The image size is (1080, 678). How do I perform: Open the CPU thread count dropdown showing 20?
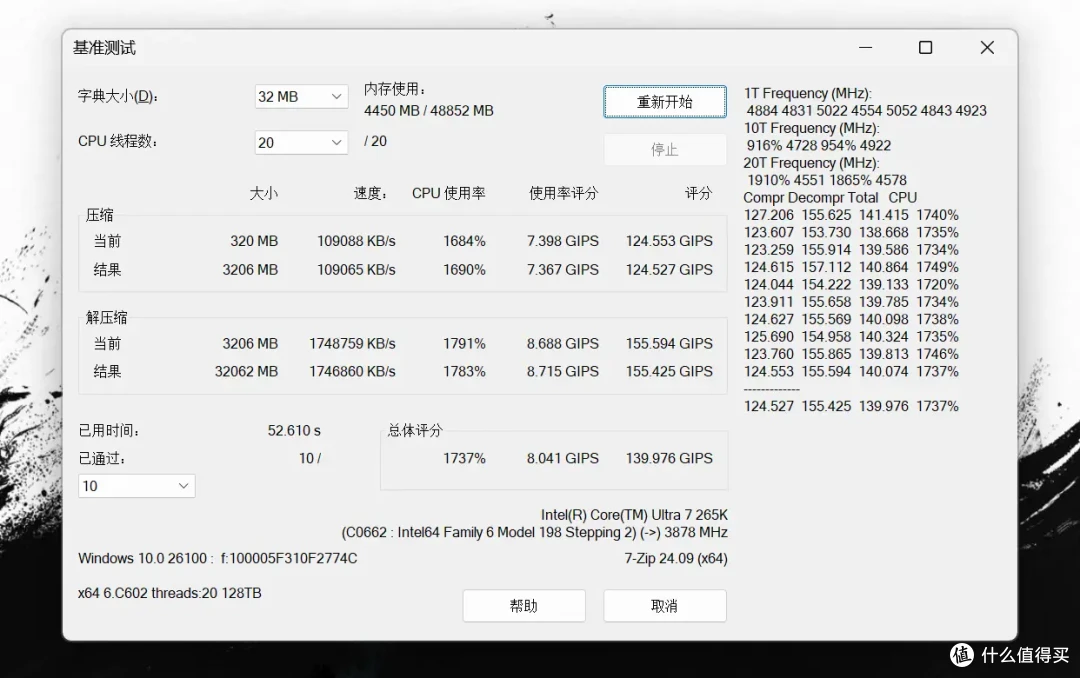pos(301,143)
